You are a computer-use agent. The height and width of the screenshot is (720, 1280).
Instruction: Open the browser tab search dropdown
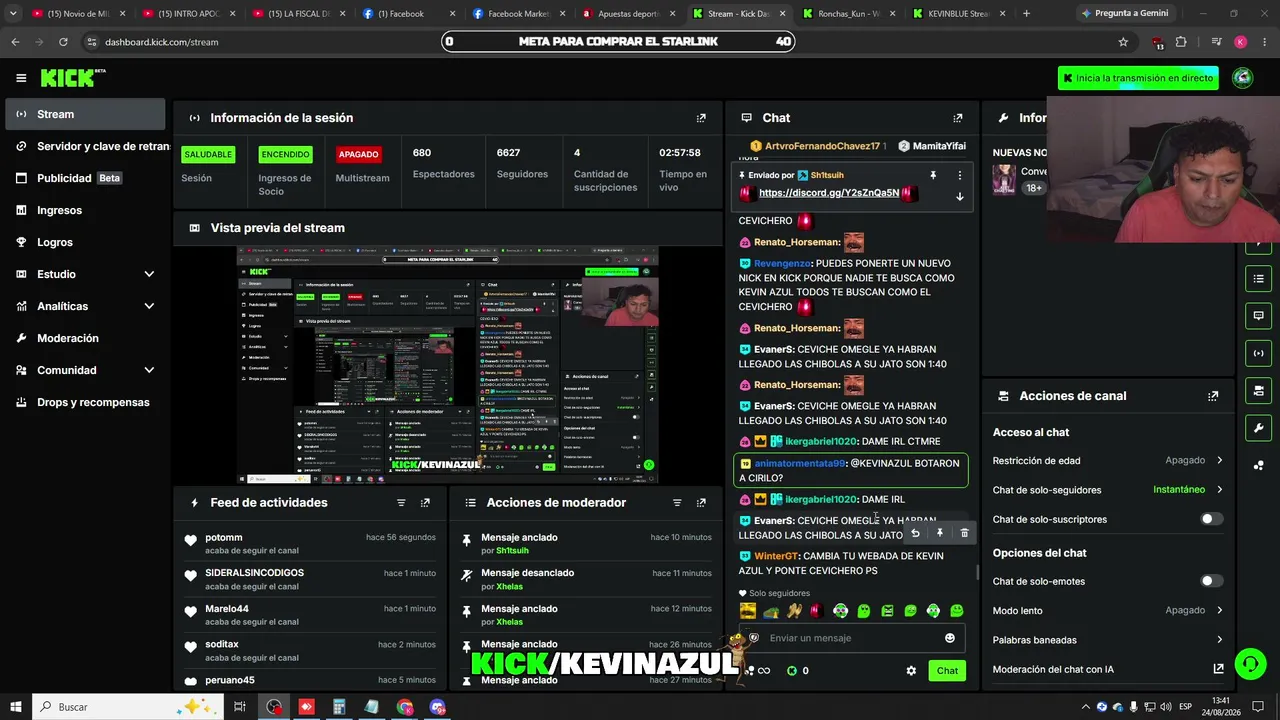point(13,14)
